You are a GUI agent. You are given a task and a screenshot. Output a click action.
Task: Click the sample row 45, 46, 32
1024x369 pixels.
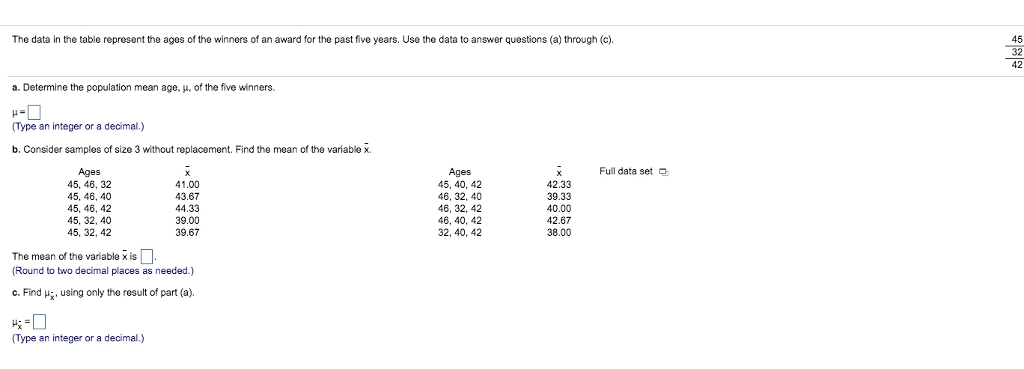89,184
